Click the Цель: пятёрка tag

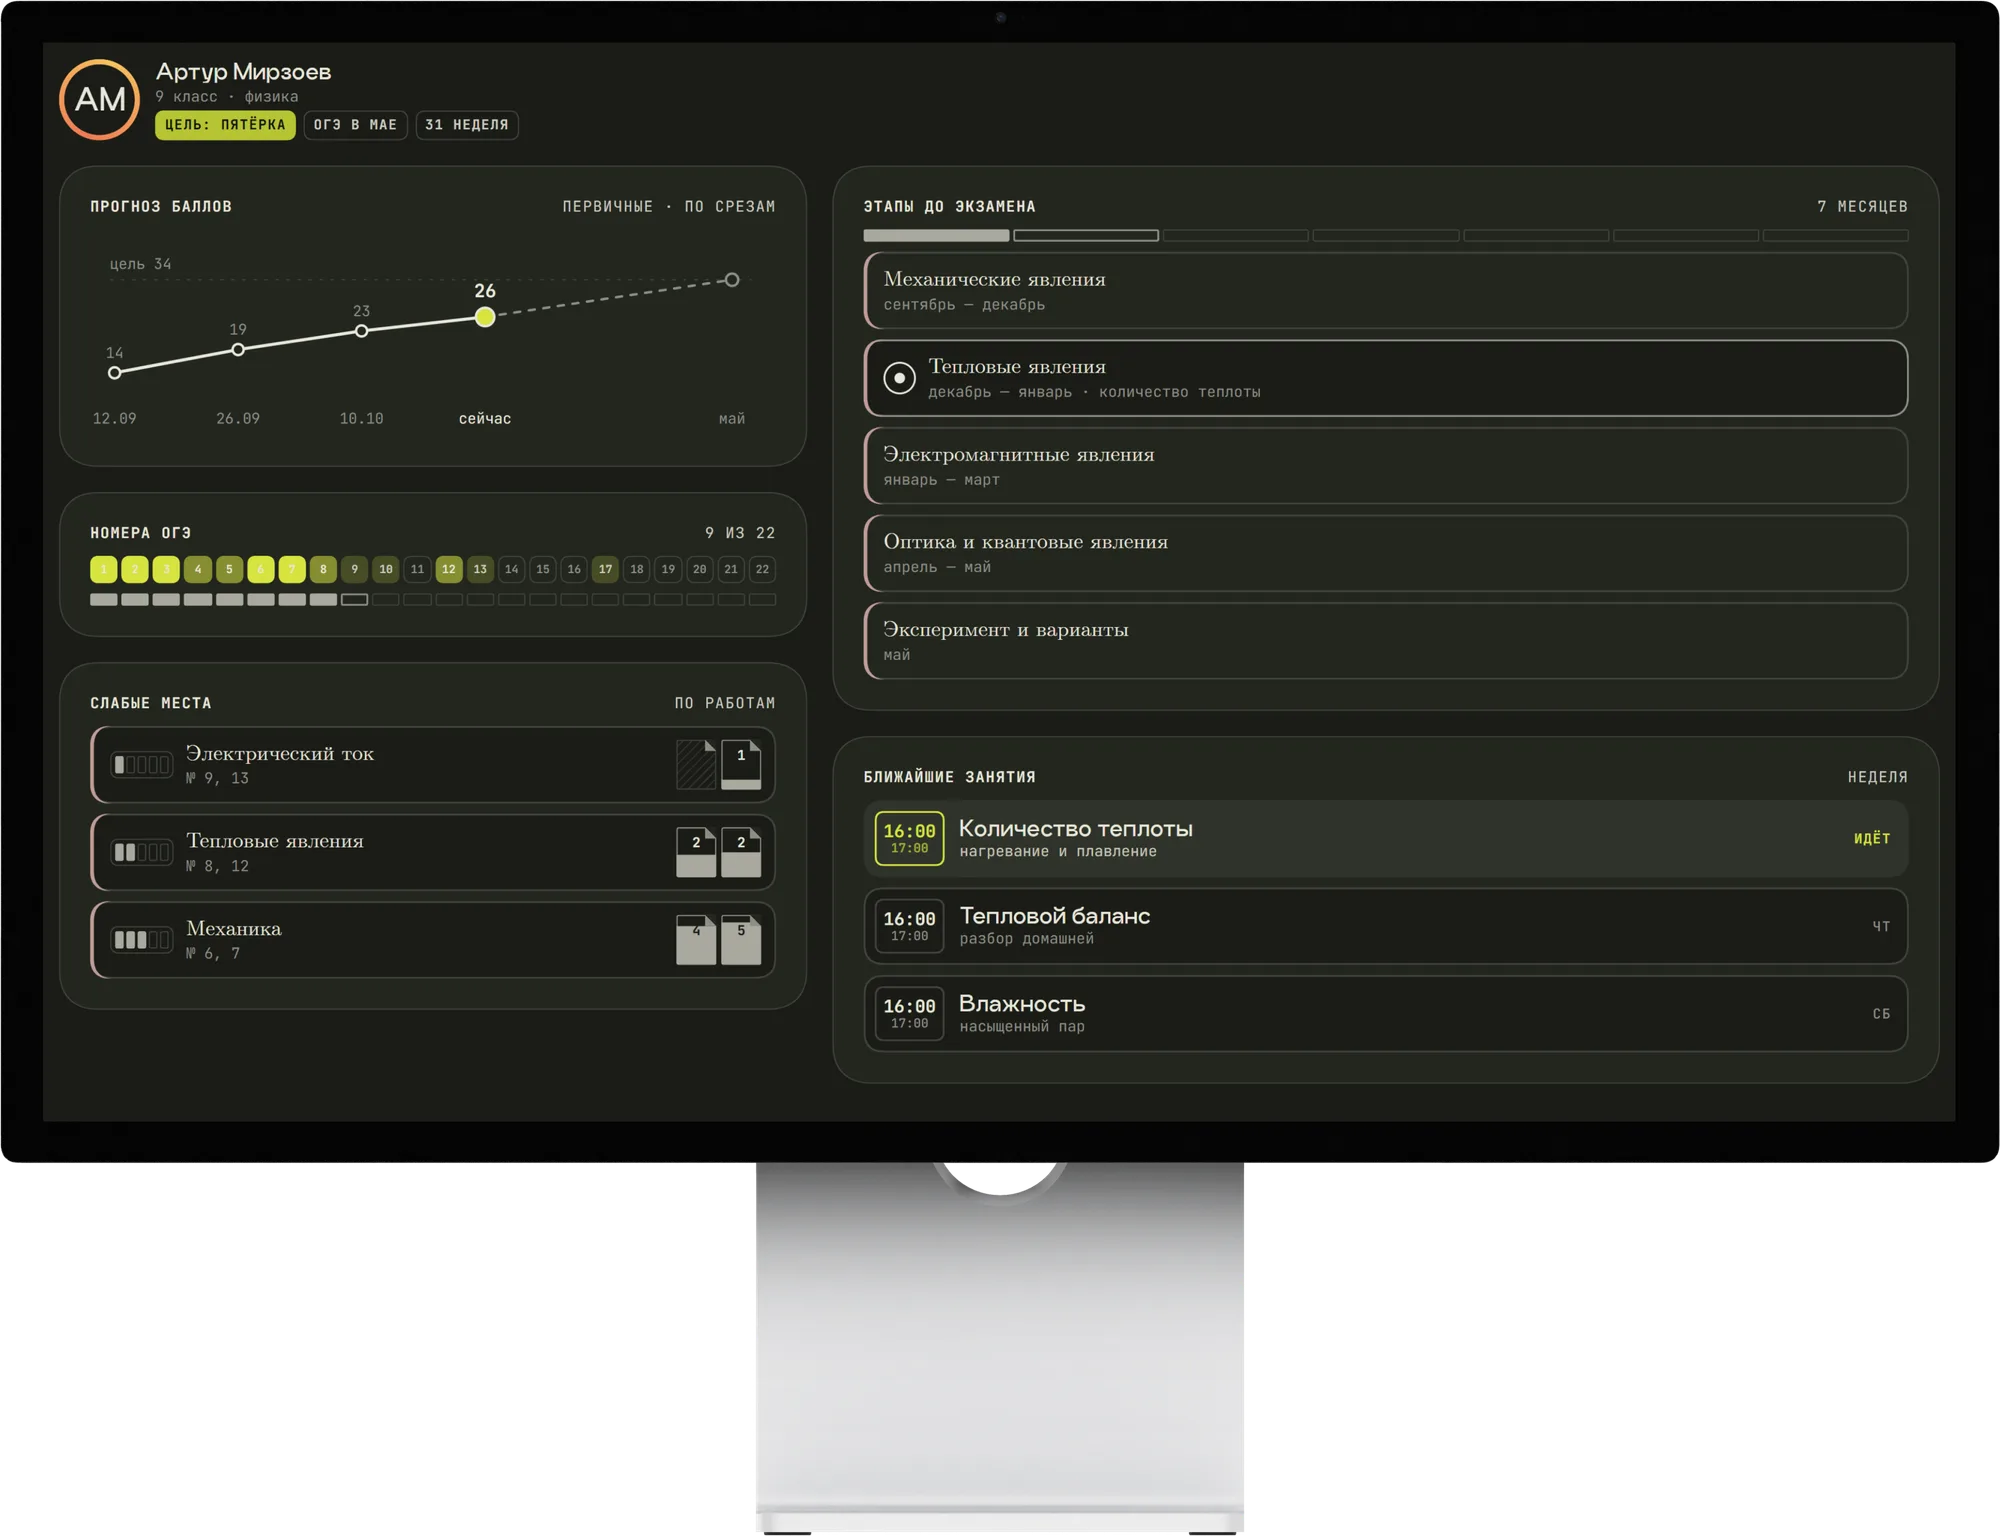225,125
